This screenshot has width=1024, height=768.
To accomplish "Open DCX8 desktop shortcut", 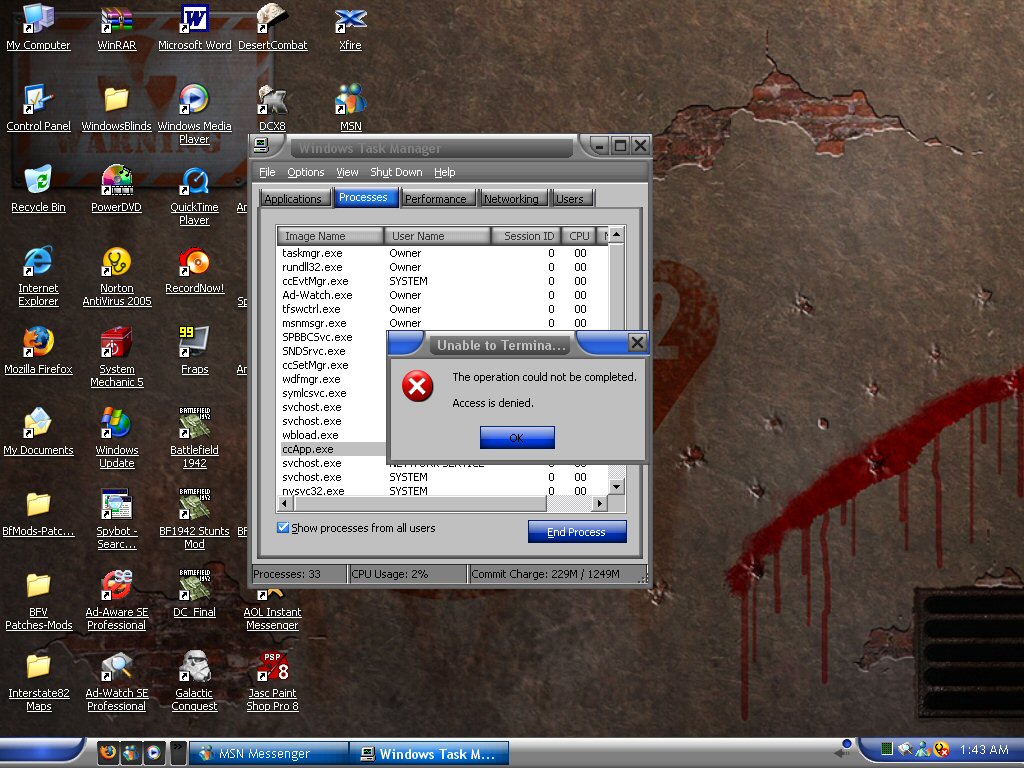I will click(x=272, y=107).
